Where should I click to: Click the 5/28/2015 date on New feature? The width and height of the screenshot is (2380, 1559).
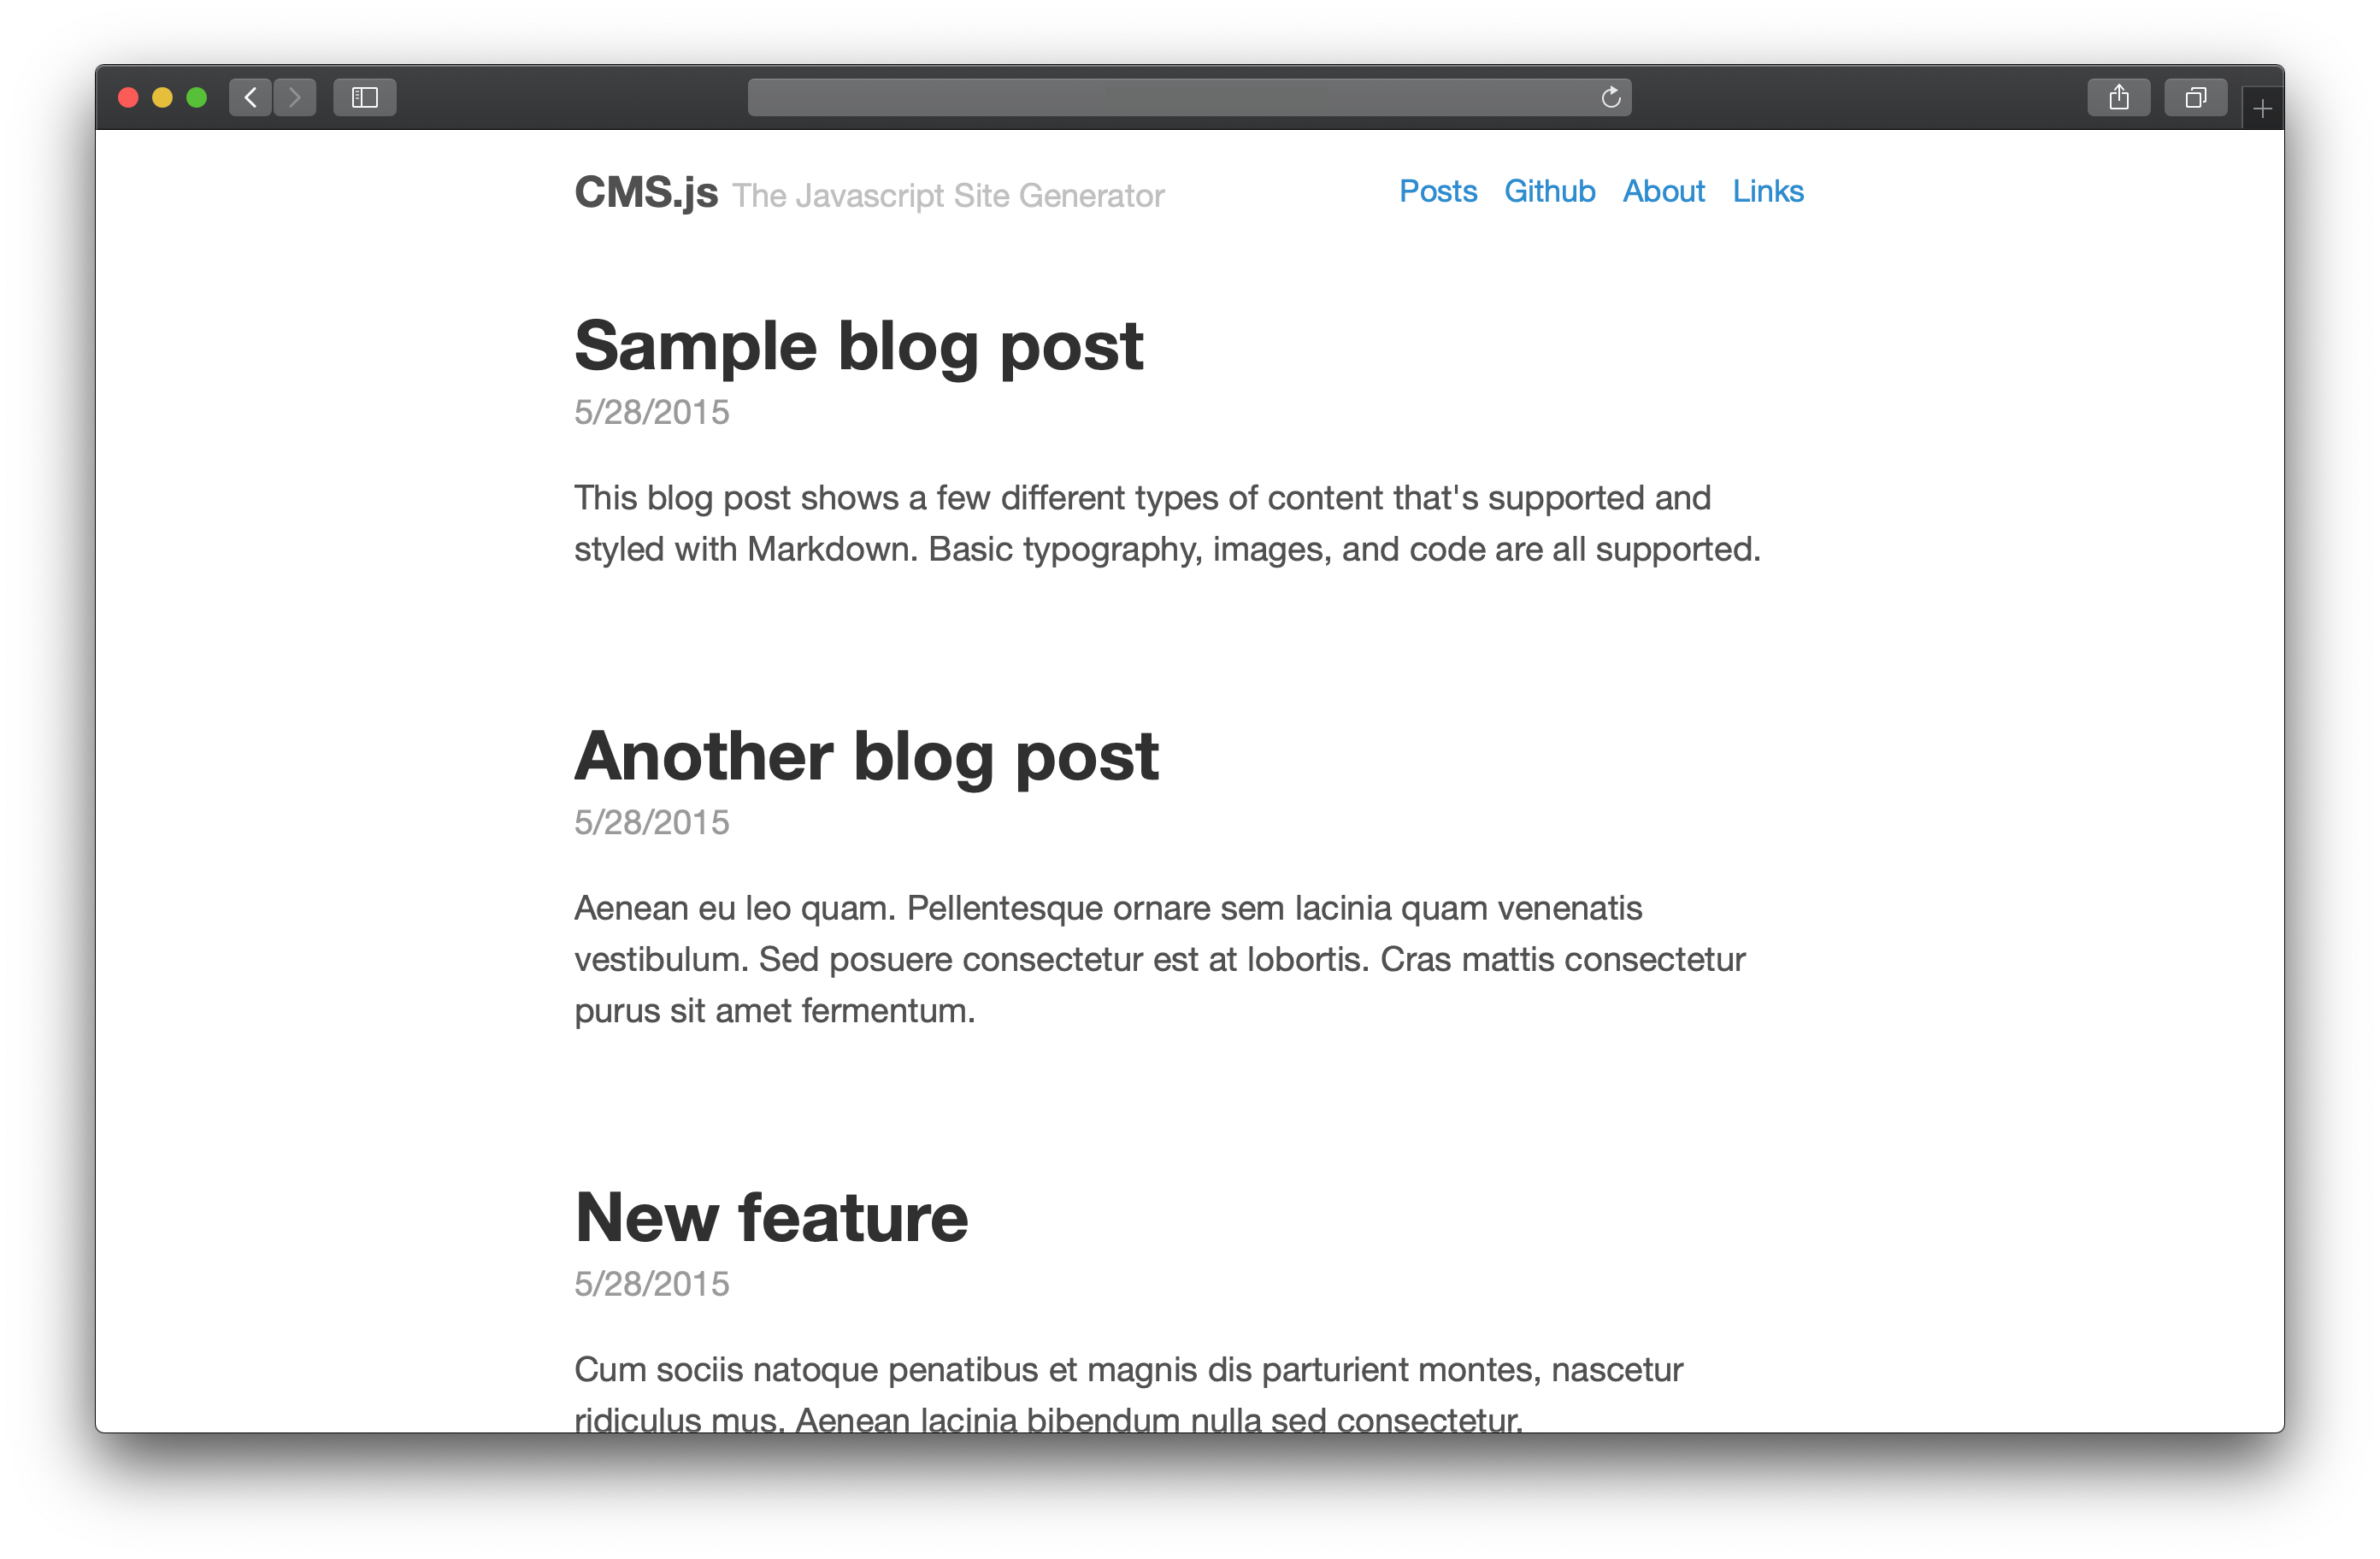[649, 1282]
